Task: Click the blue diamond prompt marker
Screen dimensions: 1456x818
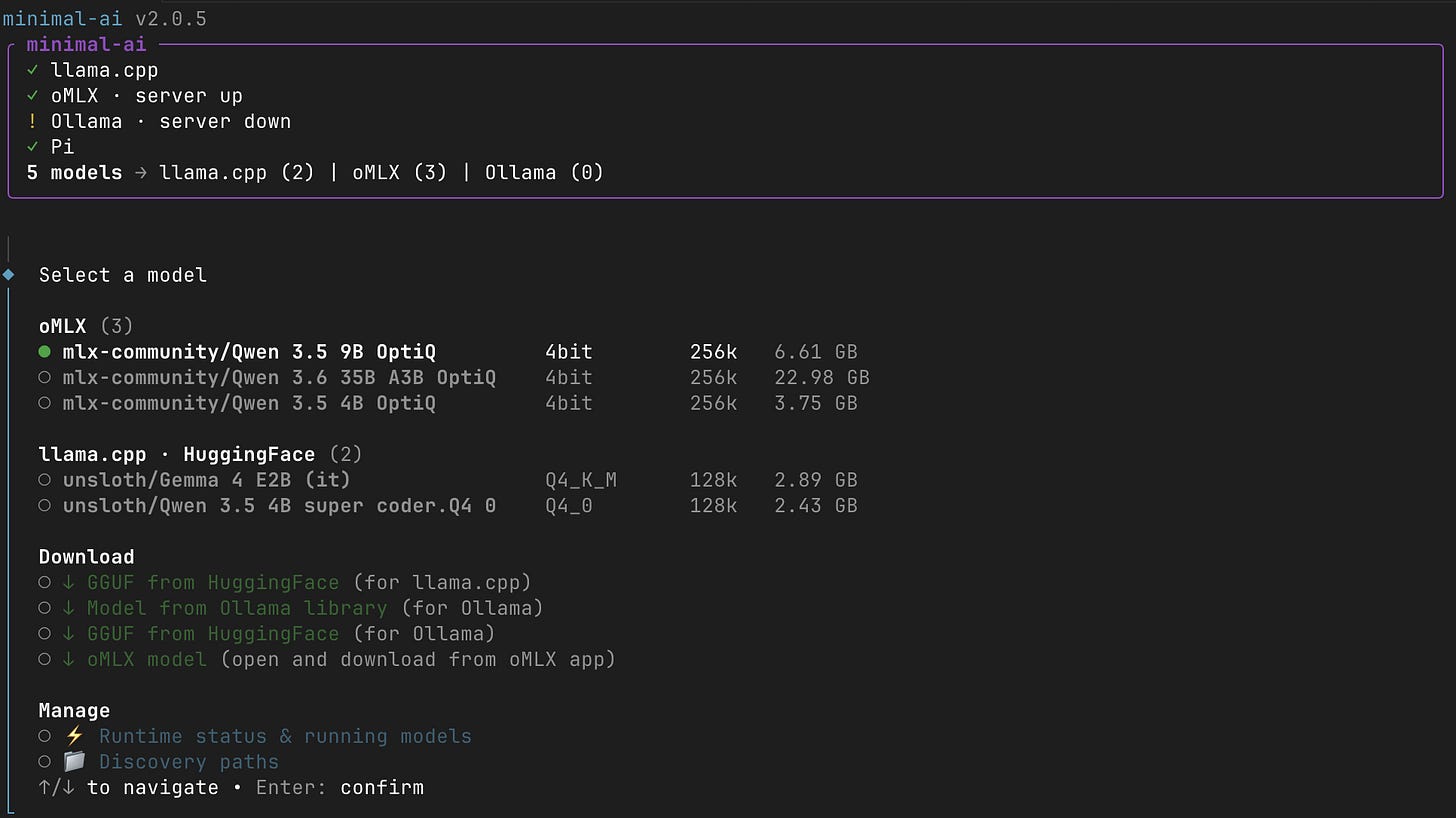Action: [8, 275]
